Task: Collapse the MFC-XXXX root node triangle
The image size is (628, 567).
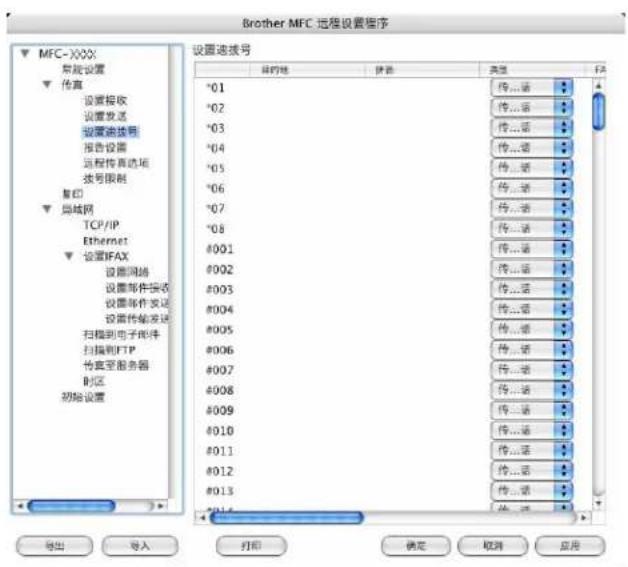Action: (x=25, y=53)
